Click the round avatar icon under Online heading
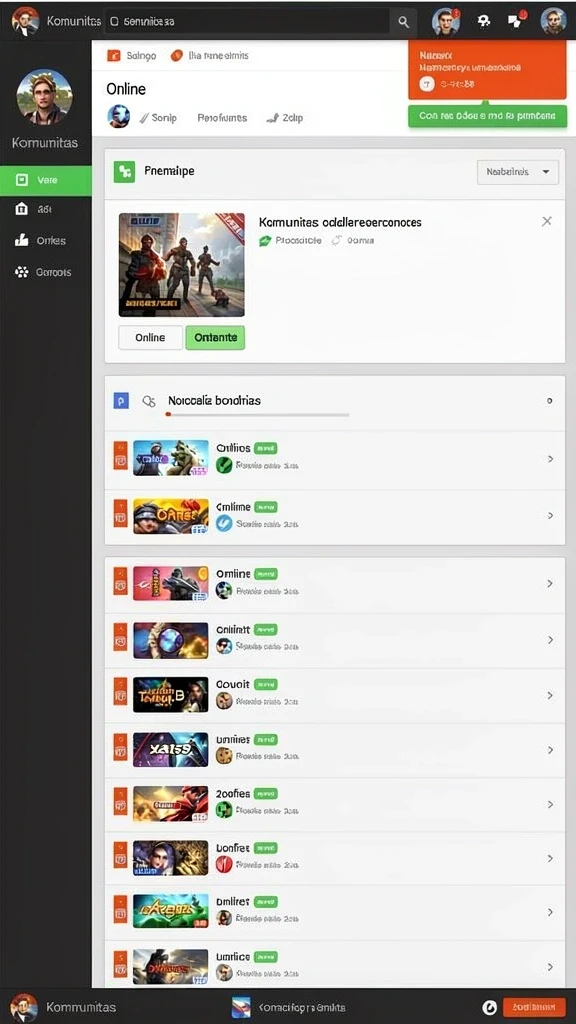 coord(118,116)
